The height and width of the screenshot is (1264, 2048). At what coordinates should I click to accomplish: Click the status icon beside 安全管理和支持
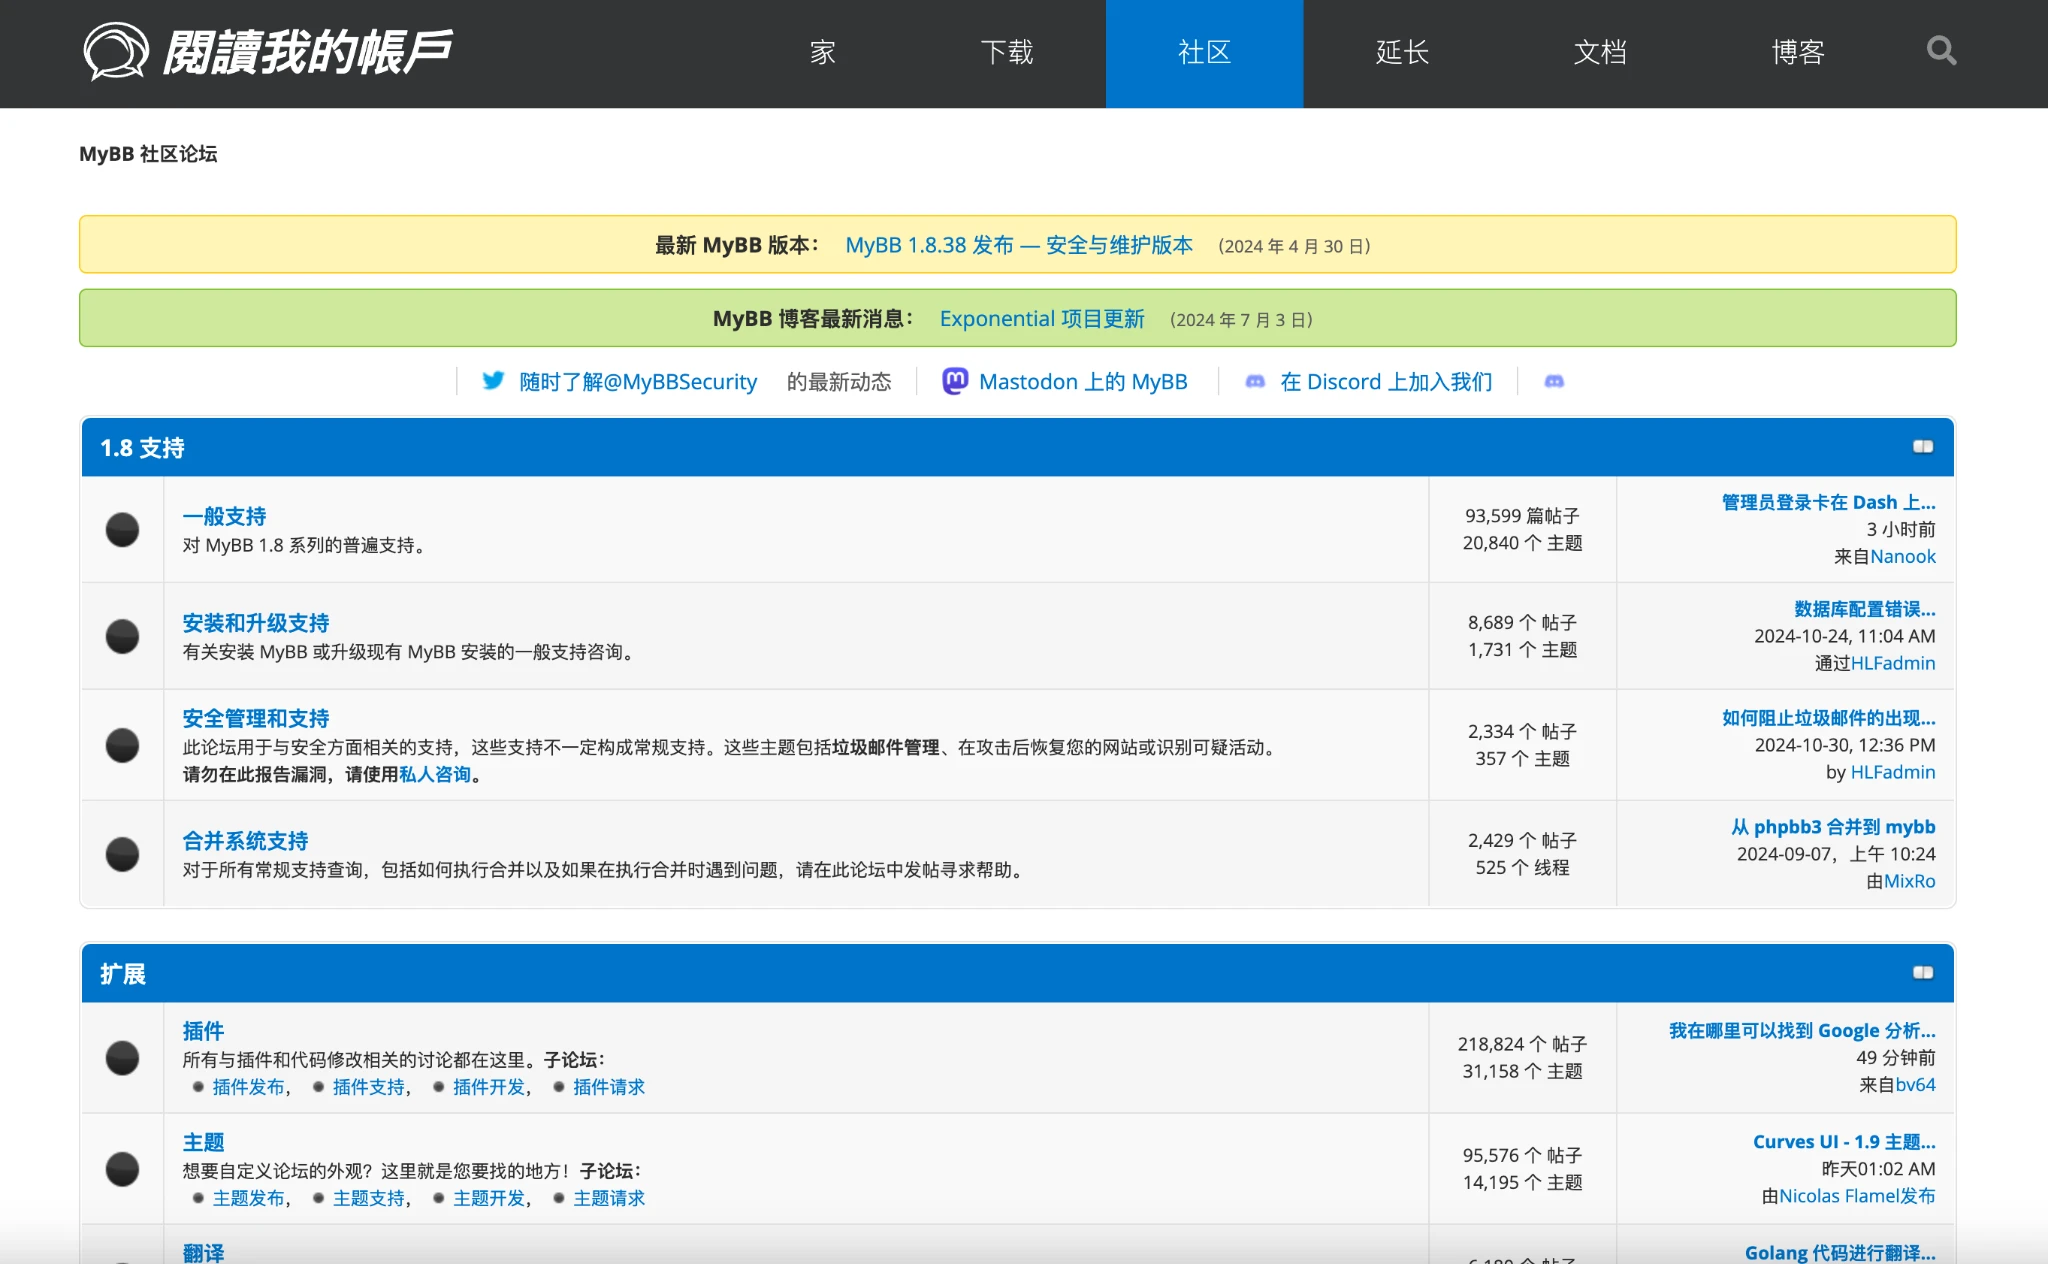point(123,745)
